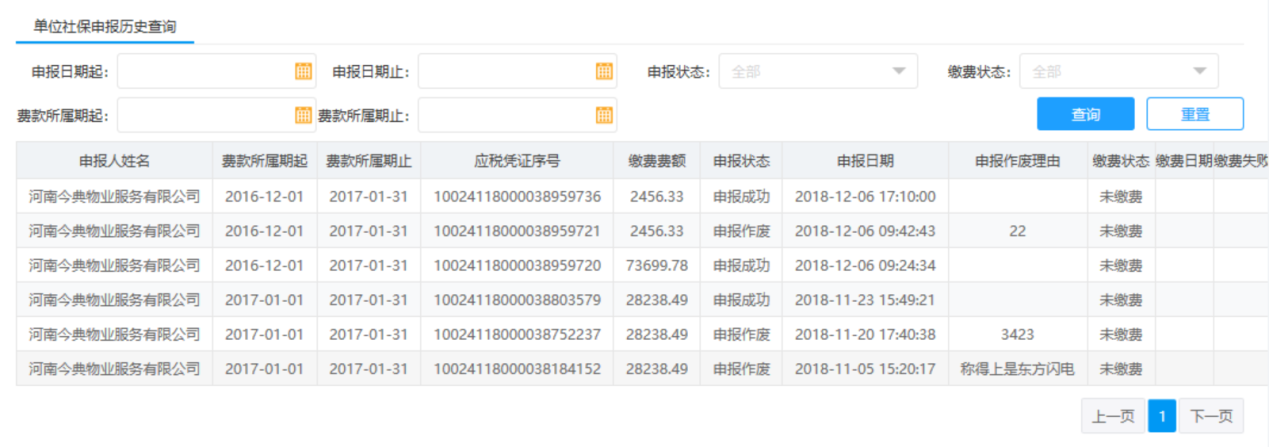Select row with voucher 10024118000038959736

[x=516, y=197]
